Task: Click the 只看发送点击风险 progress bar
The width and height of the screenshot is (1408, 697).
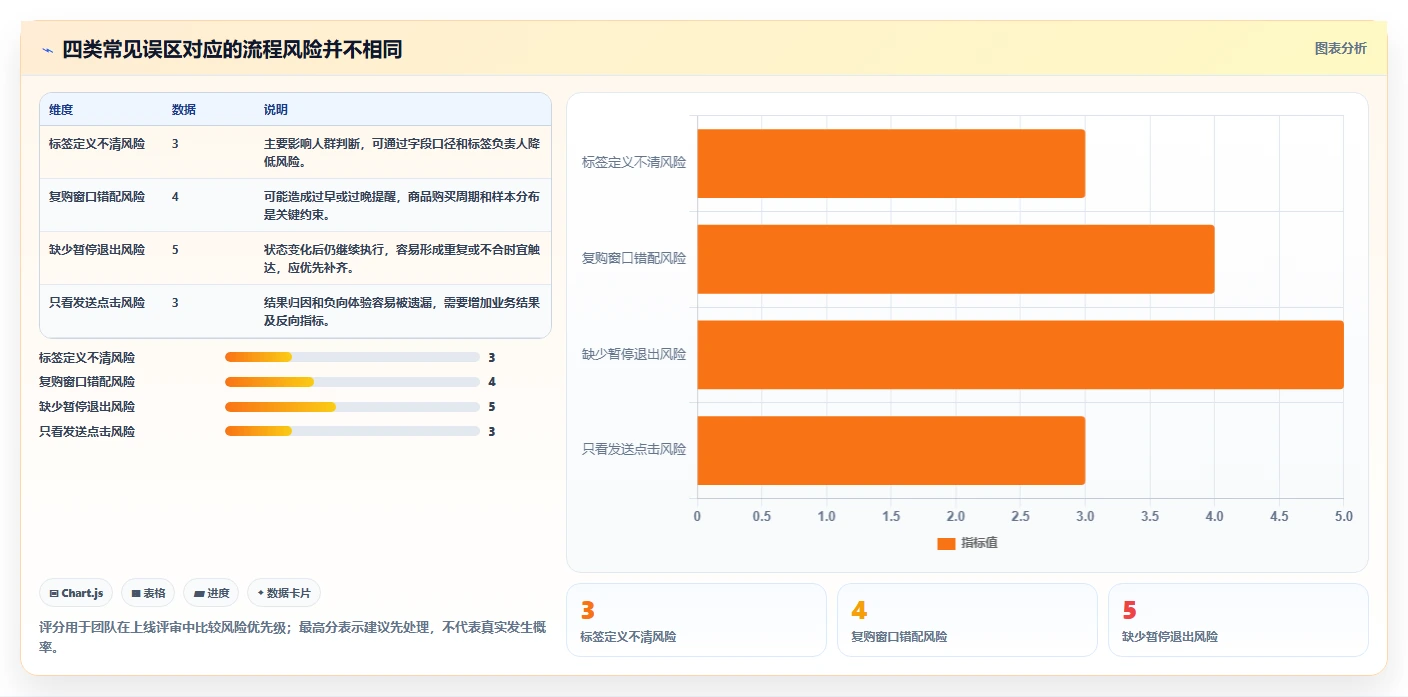Action: point(352,431)
